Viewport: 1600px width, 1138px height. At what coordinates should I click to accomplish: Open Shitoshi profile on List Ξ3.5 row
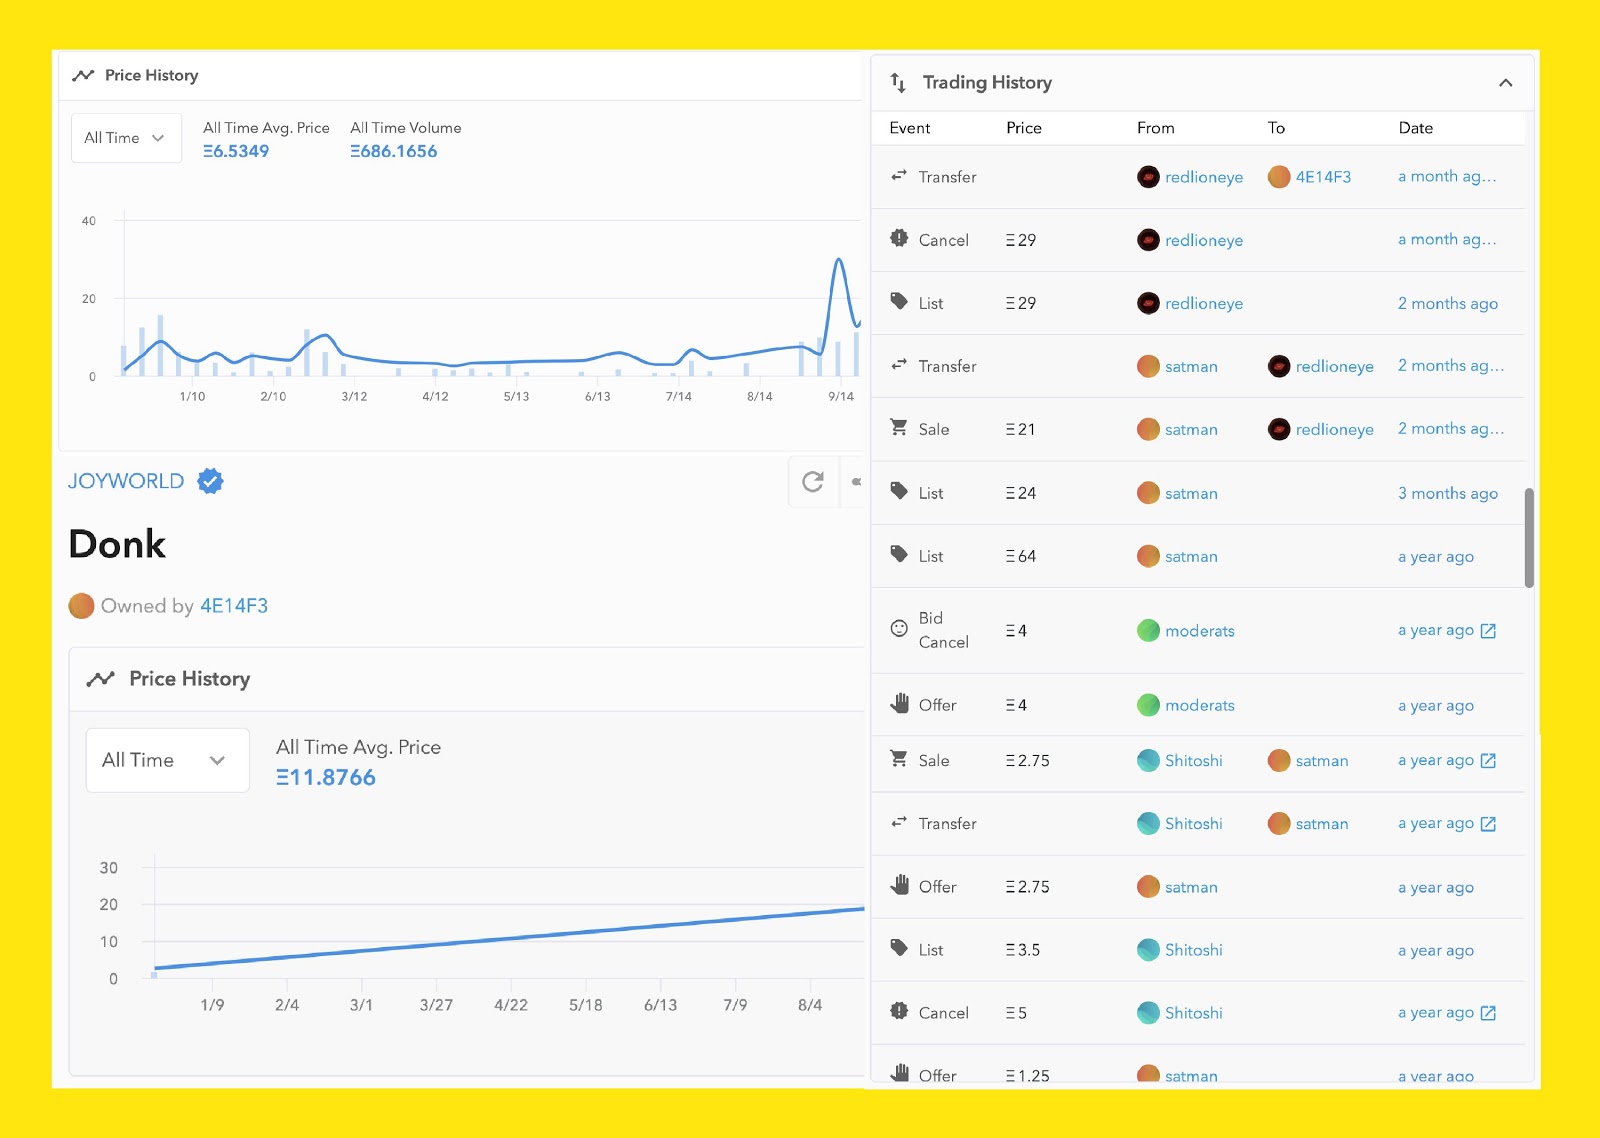[1193, 950]
